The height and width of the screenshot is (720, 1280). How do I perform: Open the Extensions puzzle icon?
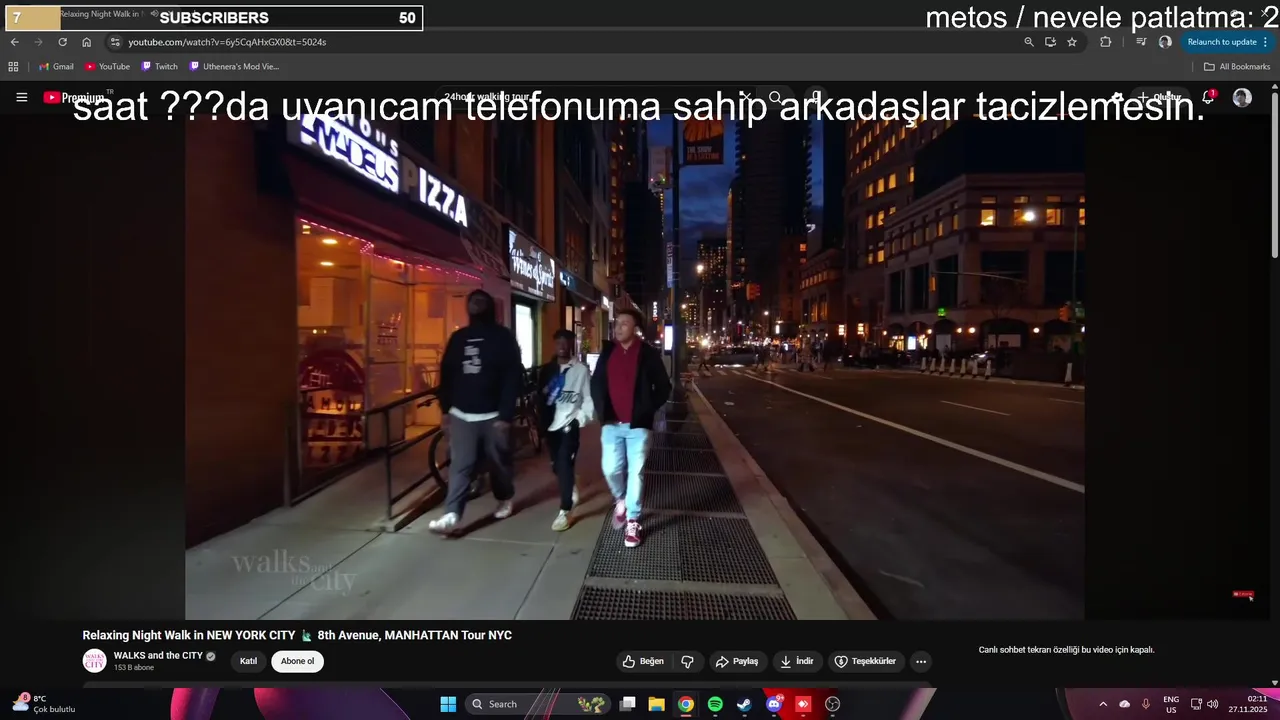pyautogui.click(x=1105, y=42)
